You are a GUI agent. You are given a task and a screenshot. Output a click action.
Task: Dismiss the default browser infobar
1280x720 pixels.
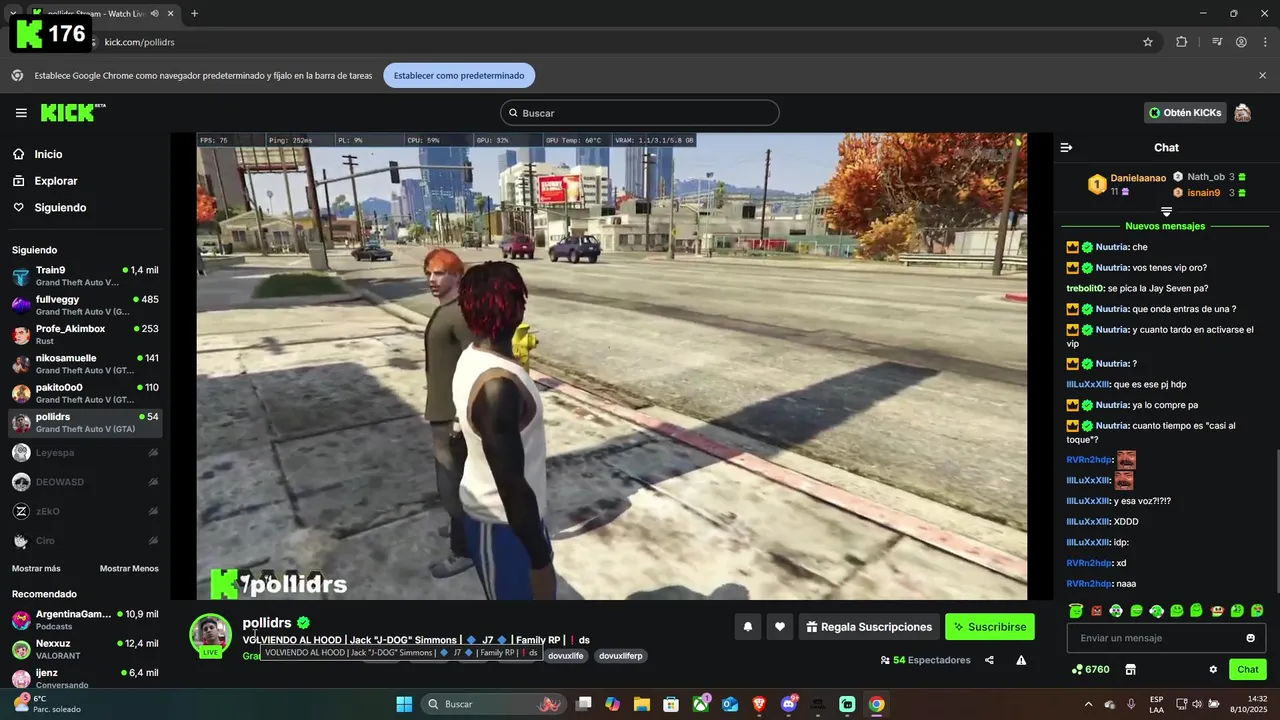click(x=1262, y=75)
